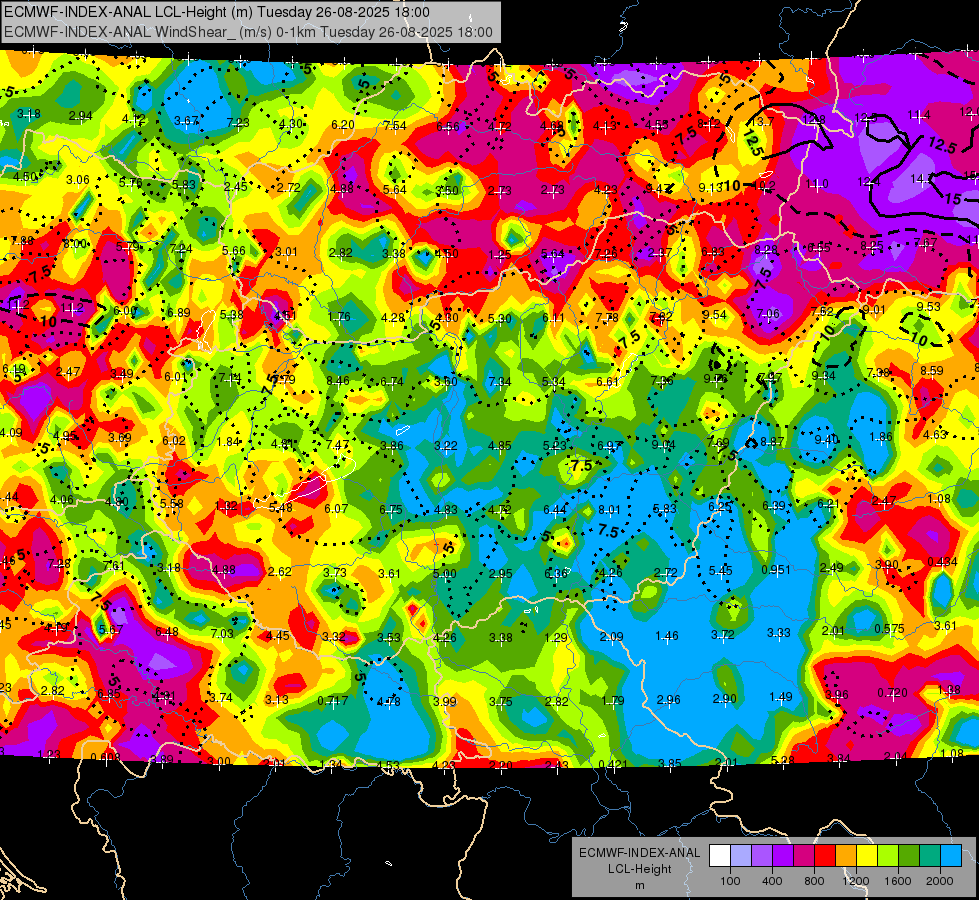Image resolution: width=979 pixels, height=900 pixels.
Task: Click the wind shear value 9.54
Action: coord(714,315)
